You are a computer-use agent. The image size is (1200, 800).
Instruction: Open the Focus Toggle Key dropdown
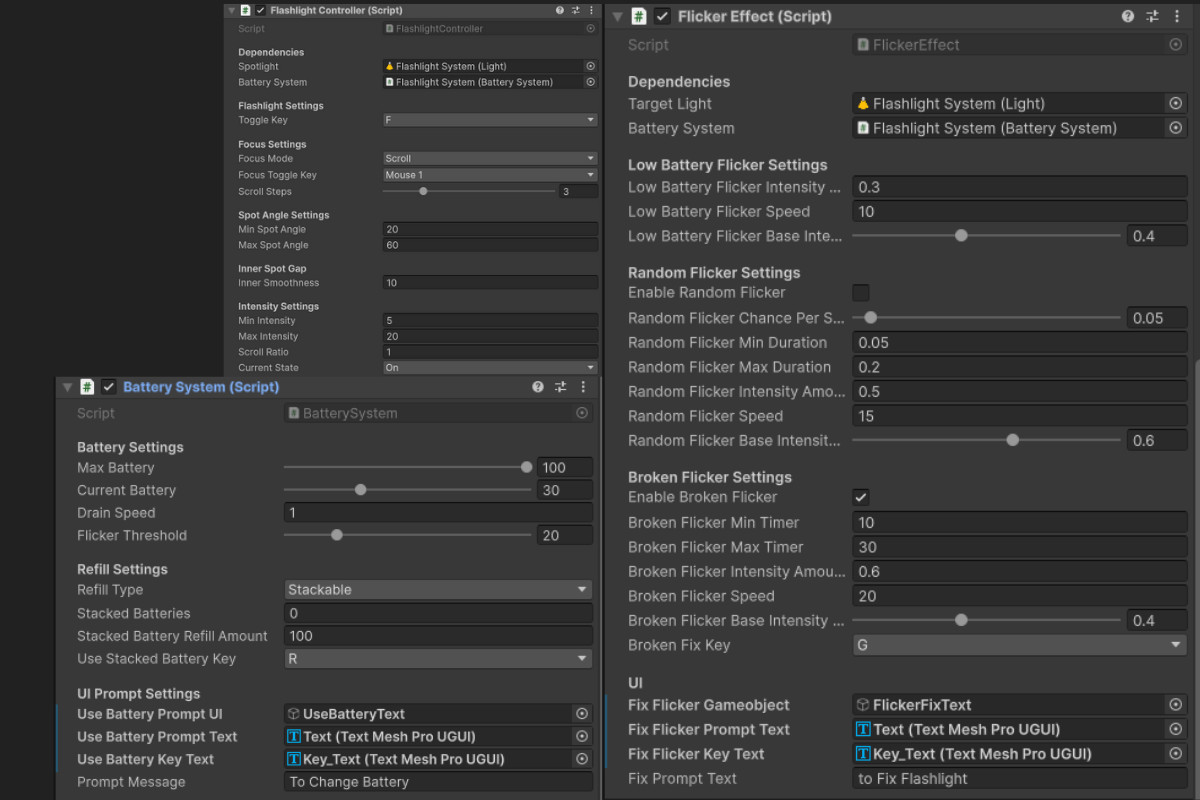coord(490,175)
